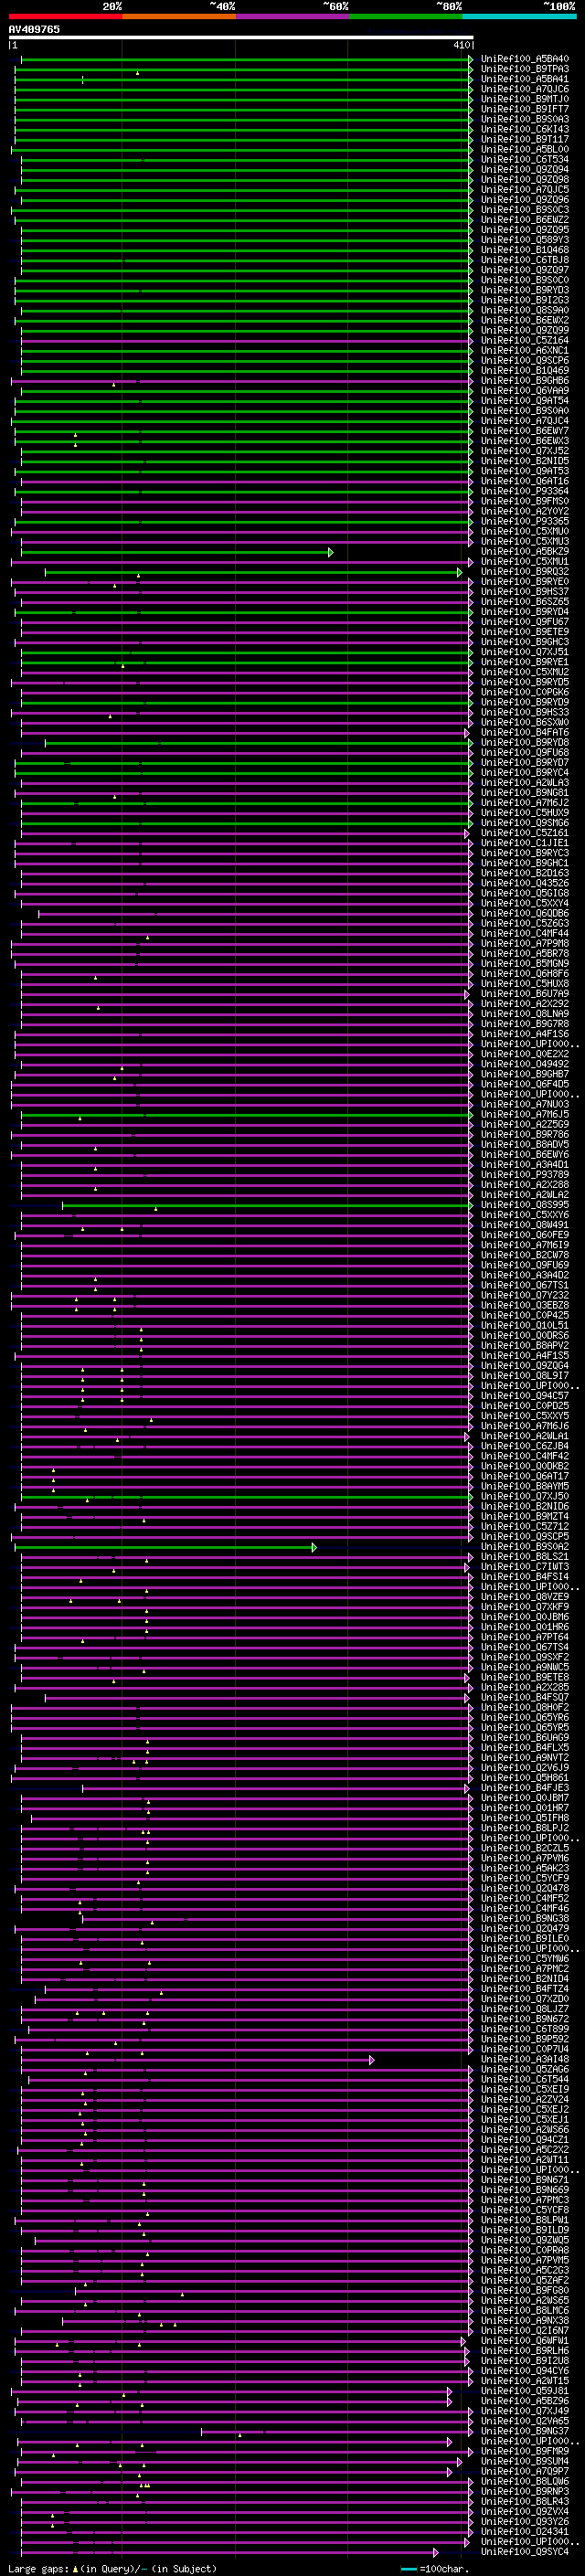Select the UniRef100_Q9AT54 label

point(525,400)
